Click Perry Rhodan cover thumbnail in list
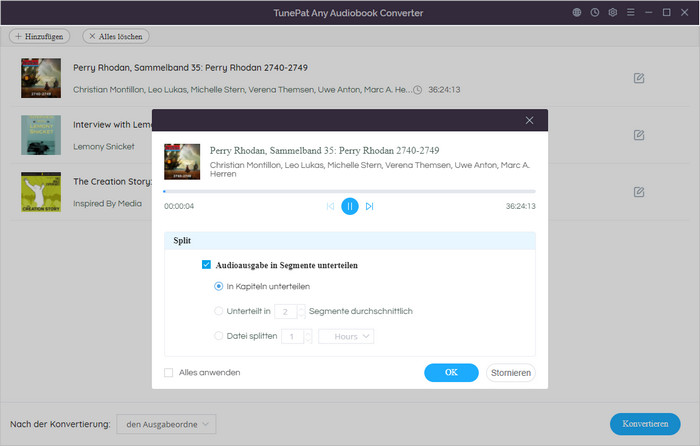 coord(41,78)
